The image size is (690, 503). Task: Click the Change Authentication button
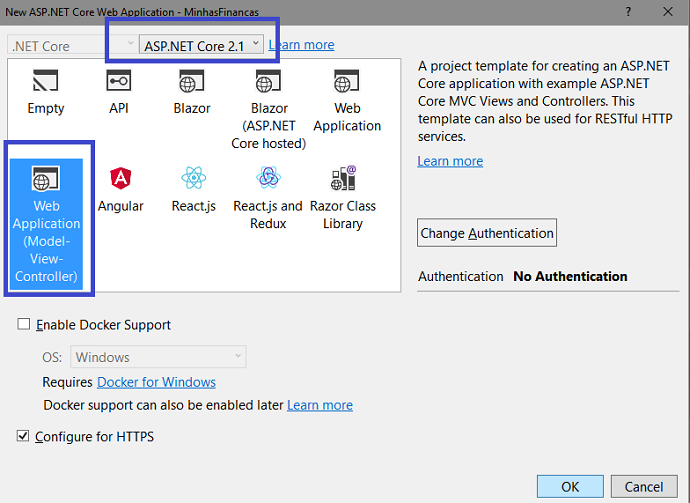(x=487, y=233)
